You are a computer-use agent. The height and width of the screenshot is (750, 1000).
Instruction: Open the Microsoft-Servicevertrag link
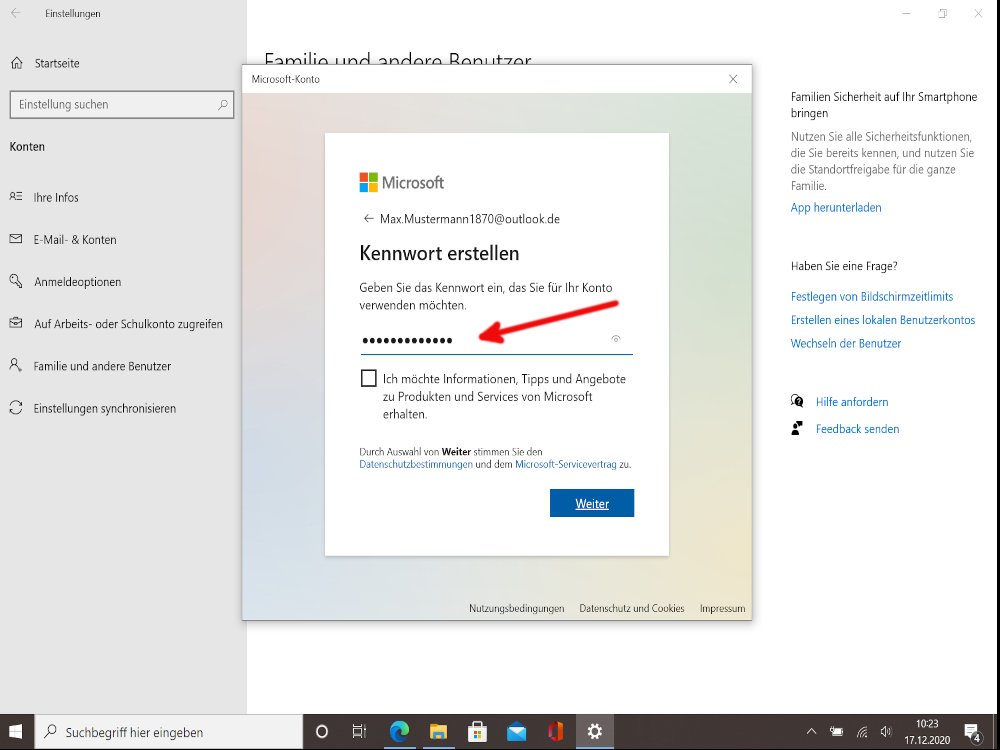566,465
